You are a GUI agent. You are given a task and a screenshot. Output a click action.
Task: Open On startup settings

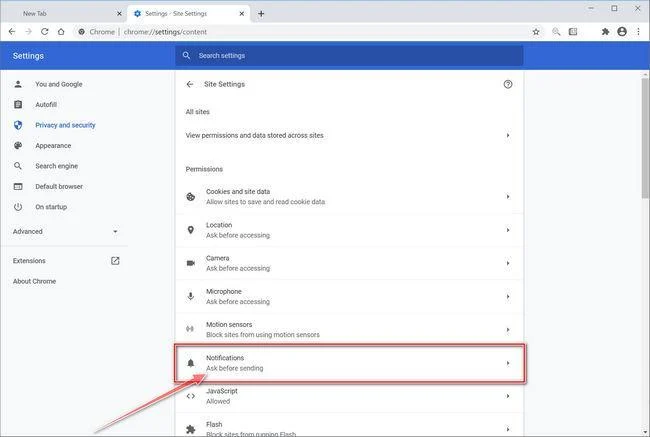(x=51, y=207)
